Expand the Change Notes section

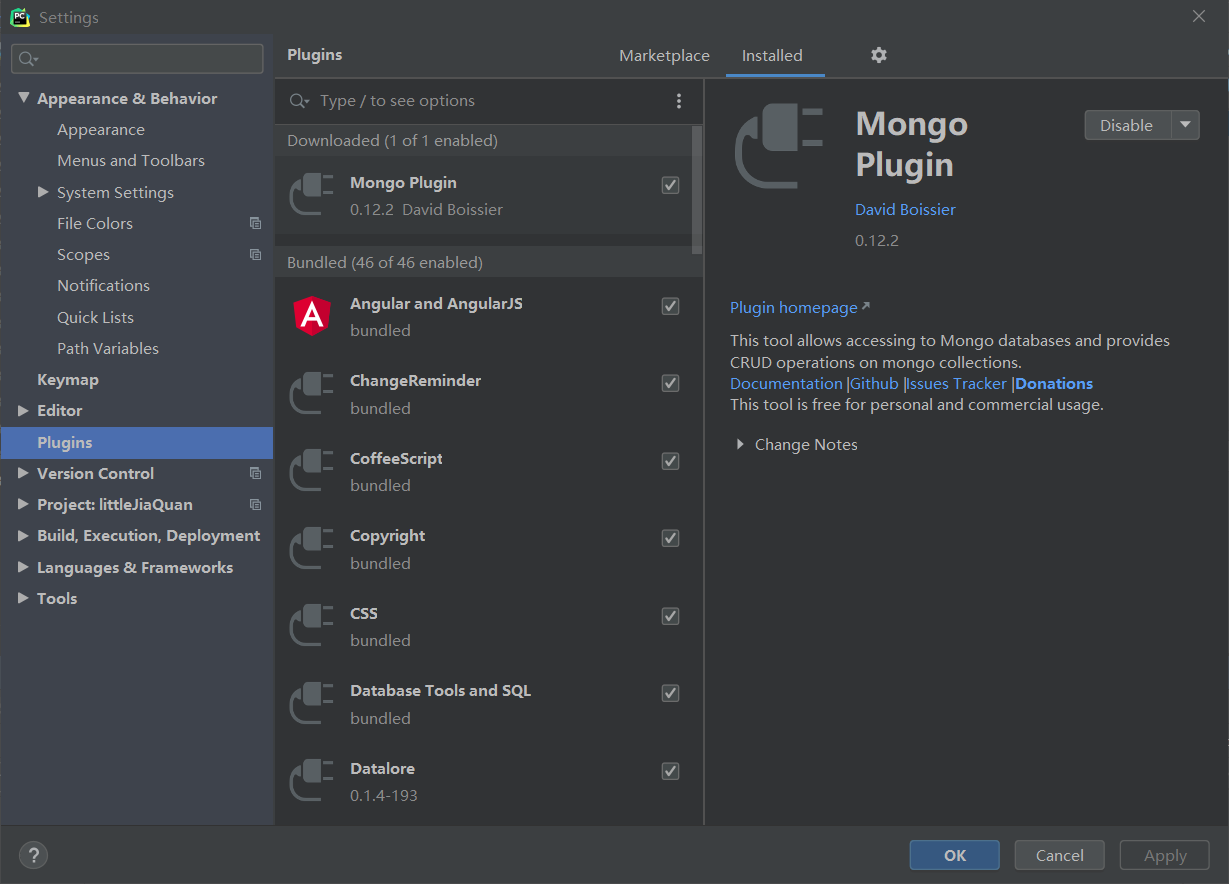click(x=740, y=445)
